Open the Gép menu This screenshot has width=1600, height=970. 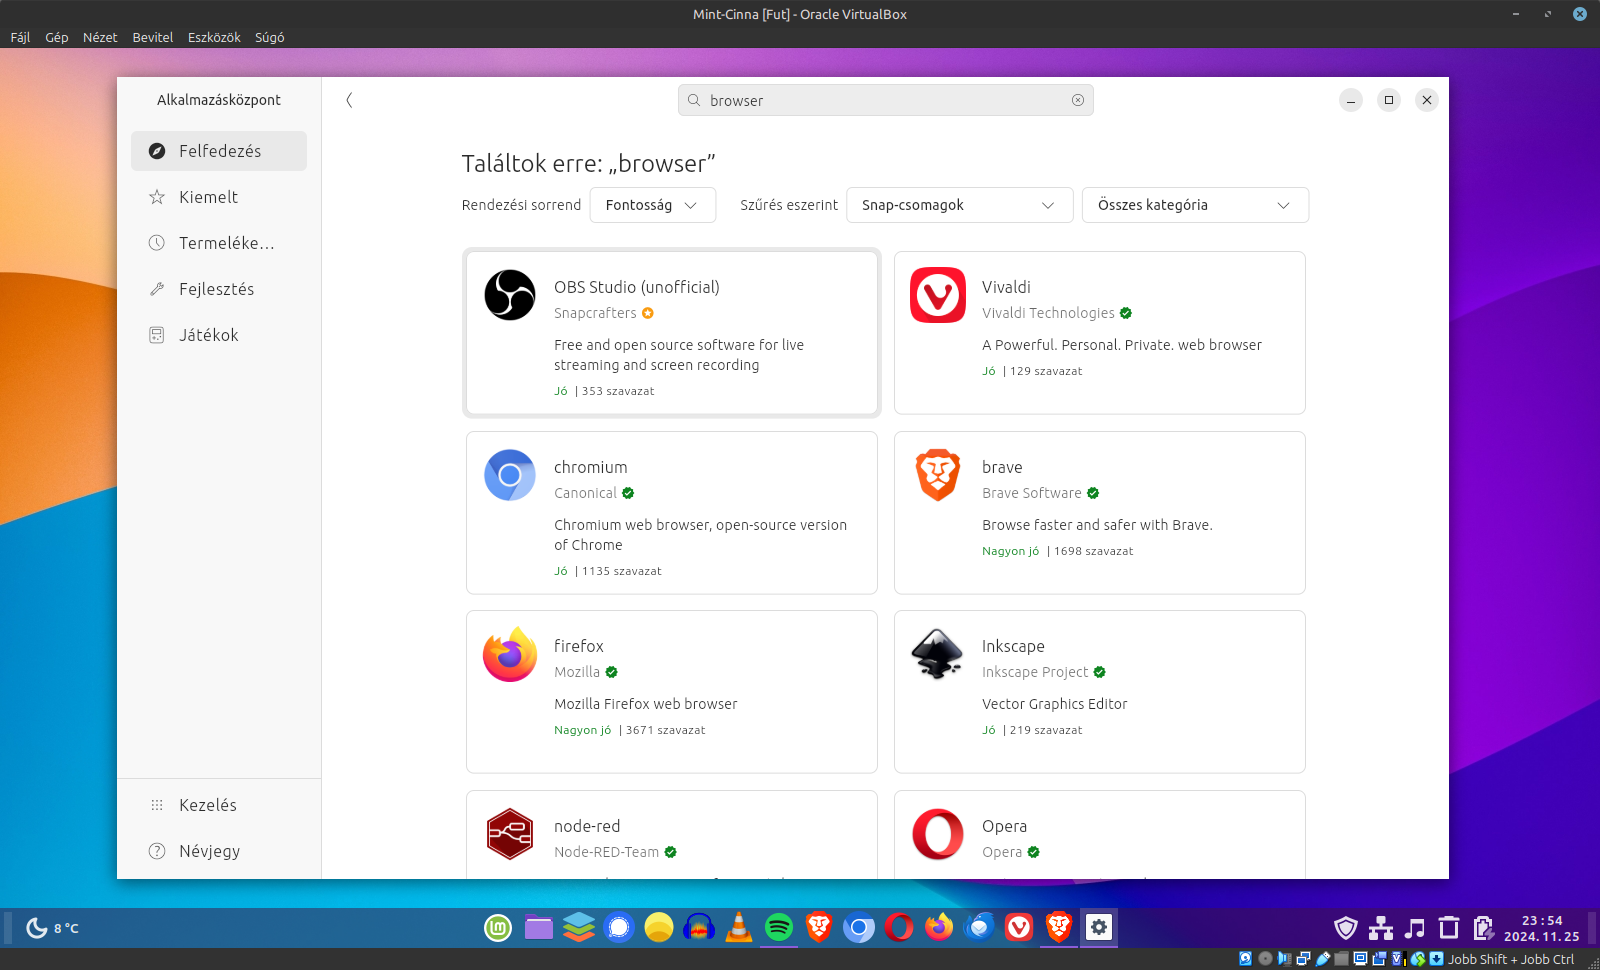point(57,37)
